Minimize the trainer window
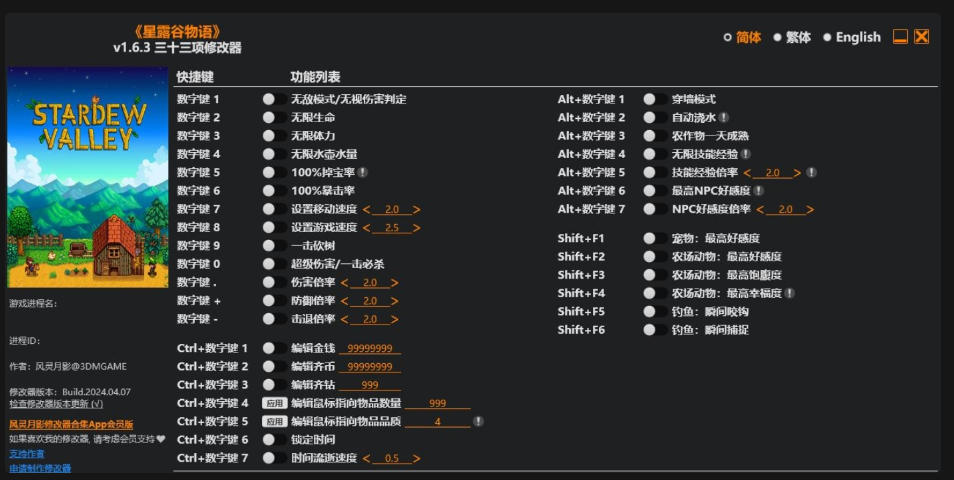Viewport: 954px width, 480px height. (x=900, y=37)
